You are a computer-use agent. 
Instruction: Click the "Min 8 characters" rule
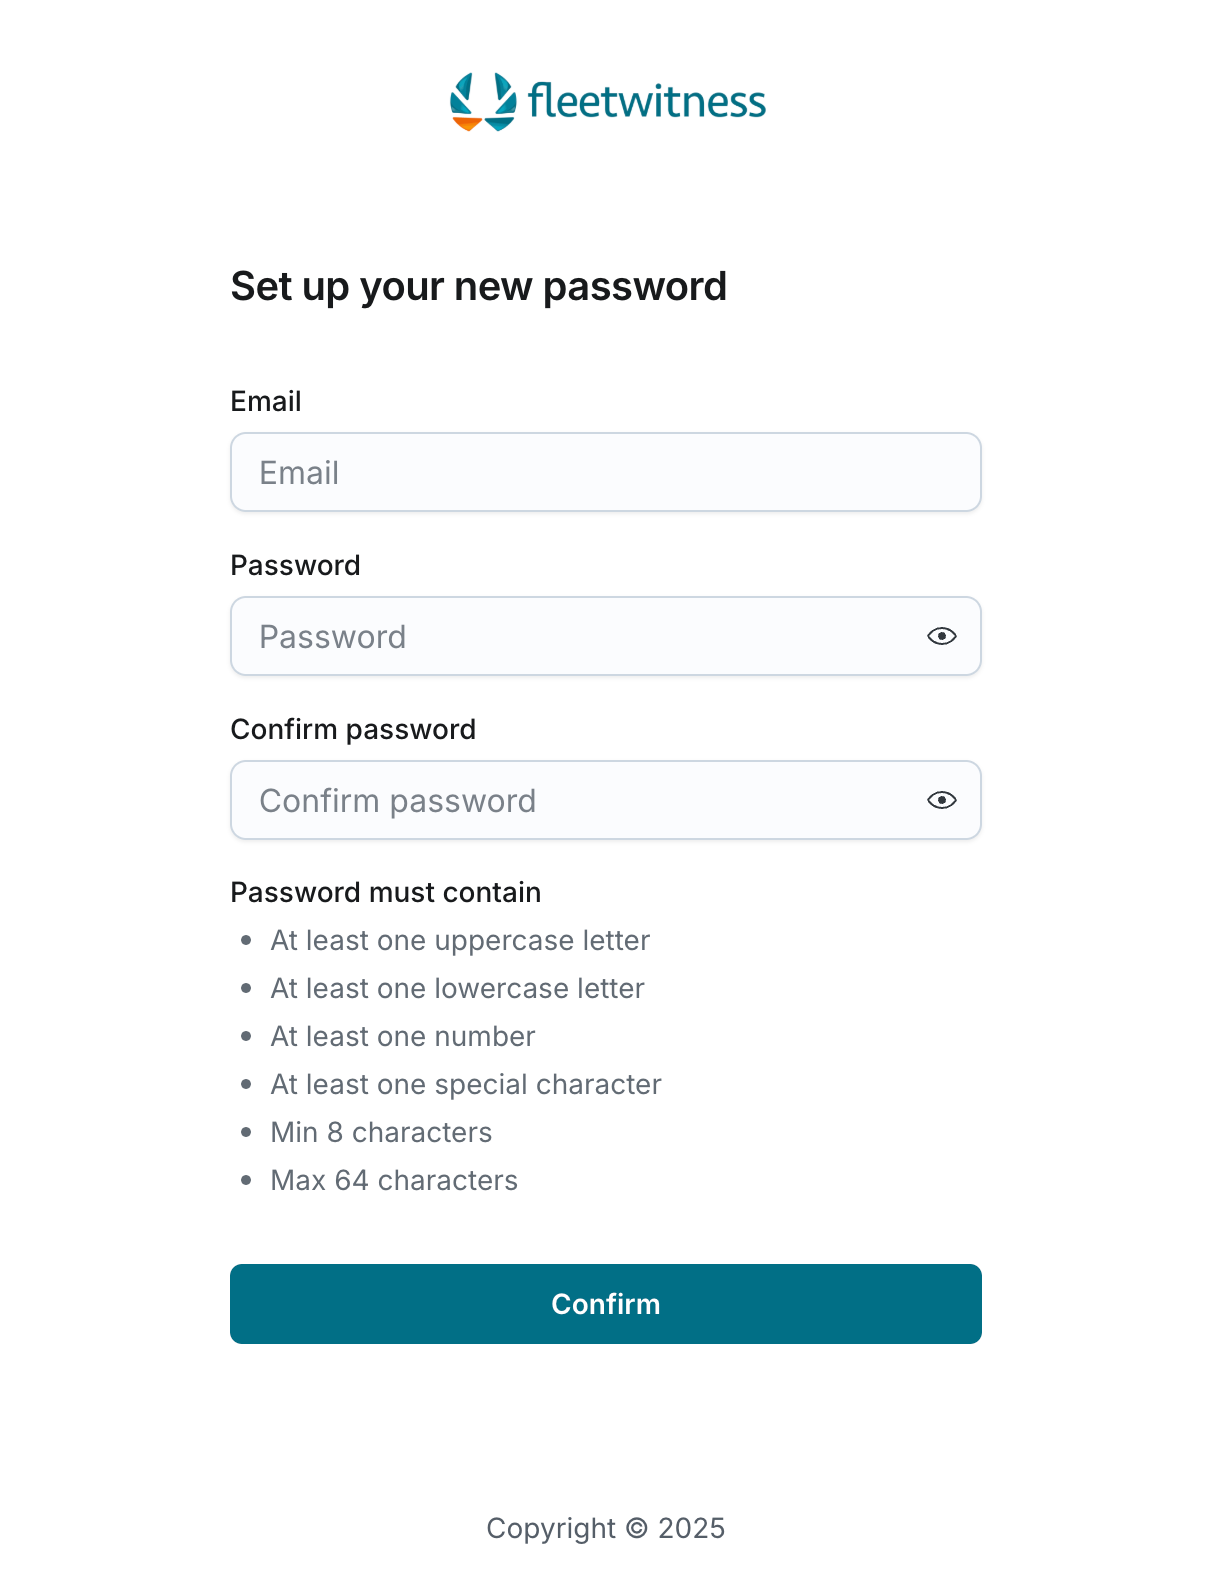tap(381, 1132)
